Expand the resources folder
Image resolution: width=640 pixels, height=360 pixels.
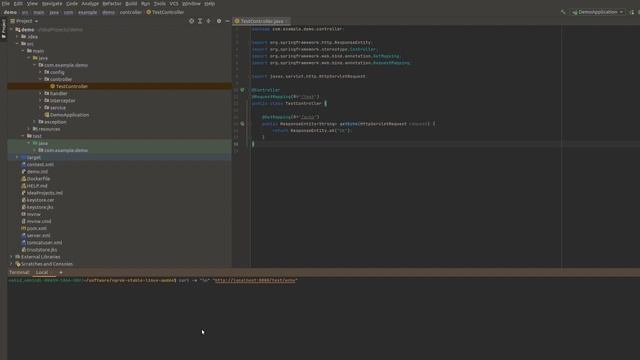point(29,129)
